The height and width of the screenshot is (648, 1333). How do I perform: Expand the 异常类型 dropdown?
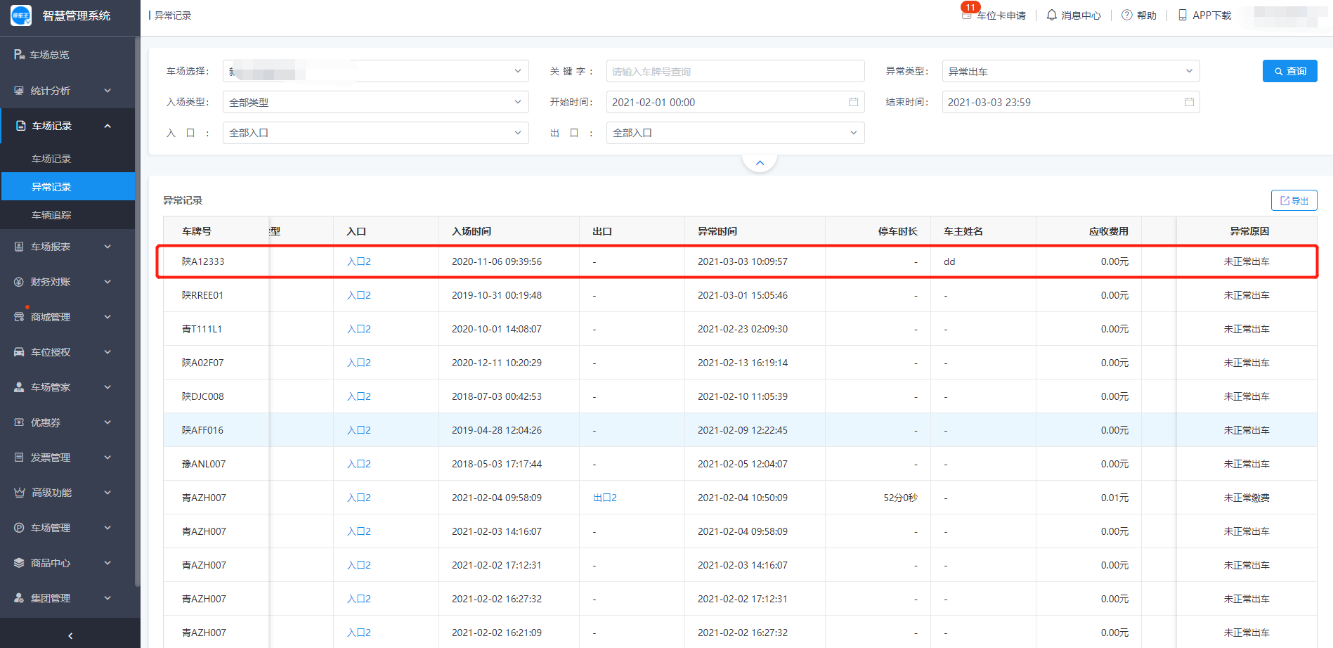tap(1070, 71)
